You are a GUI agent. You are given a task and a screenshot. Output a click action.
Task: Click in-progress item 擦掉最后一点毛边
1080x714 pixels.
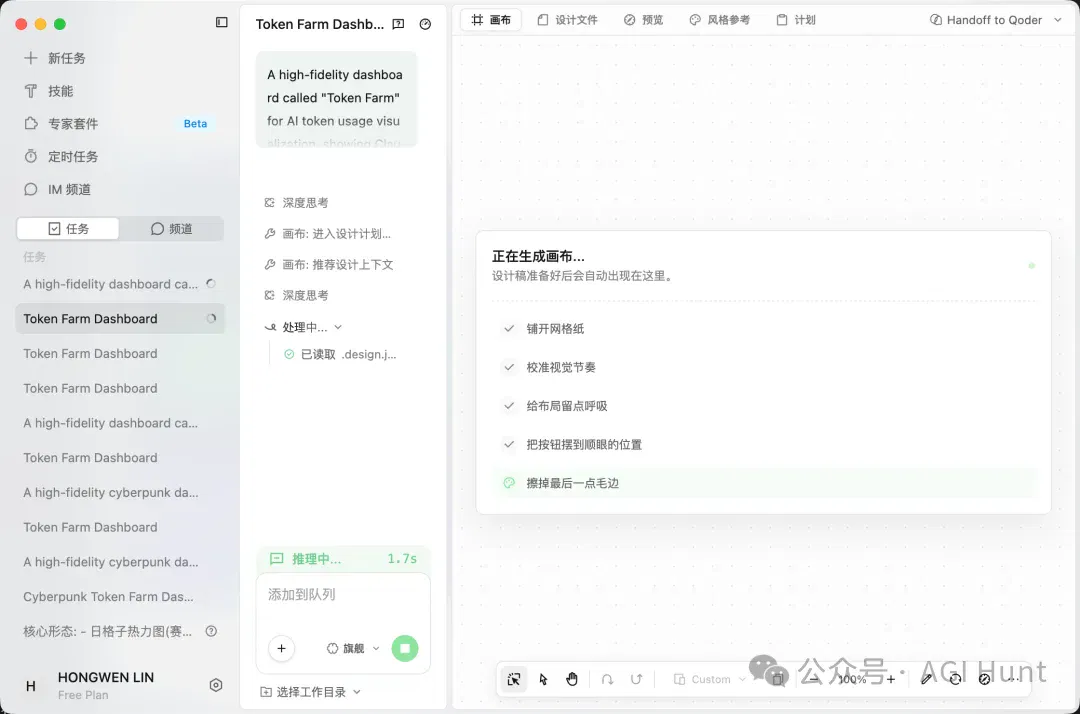[x=765, y=483]
